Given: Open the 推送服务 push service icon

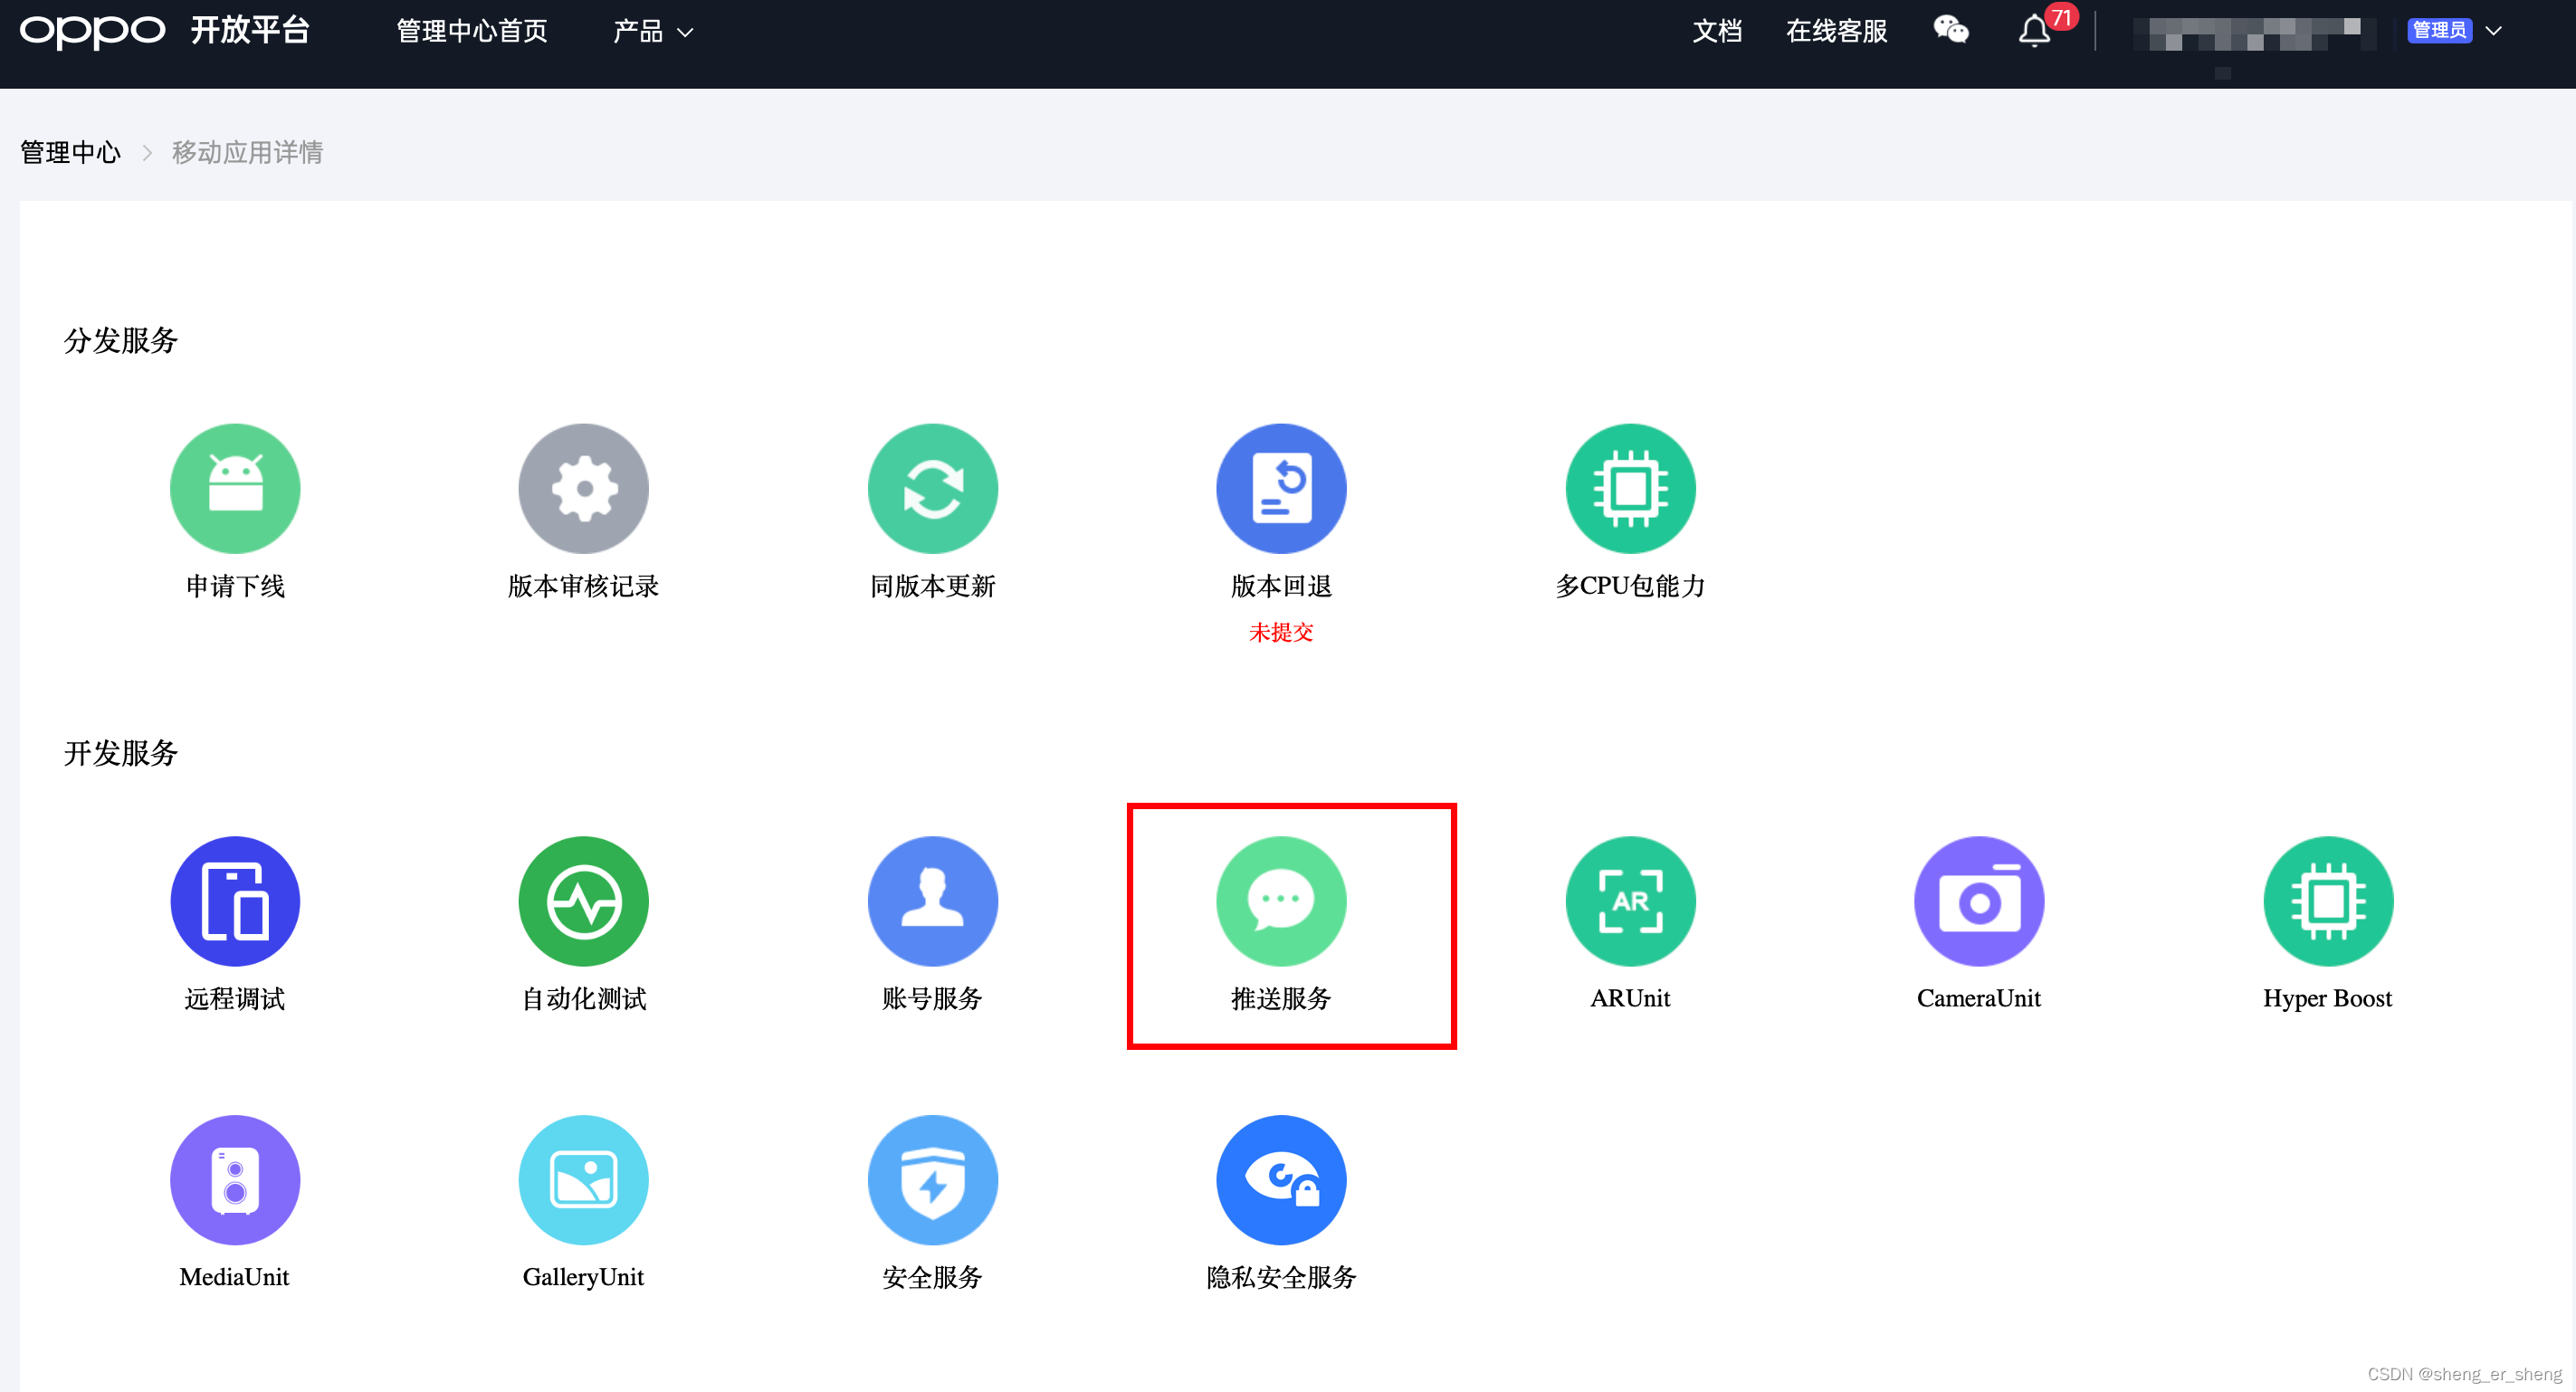Looking at the screenshot, I should point(1280,900).
